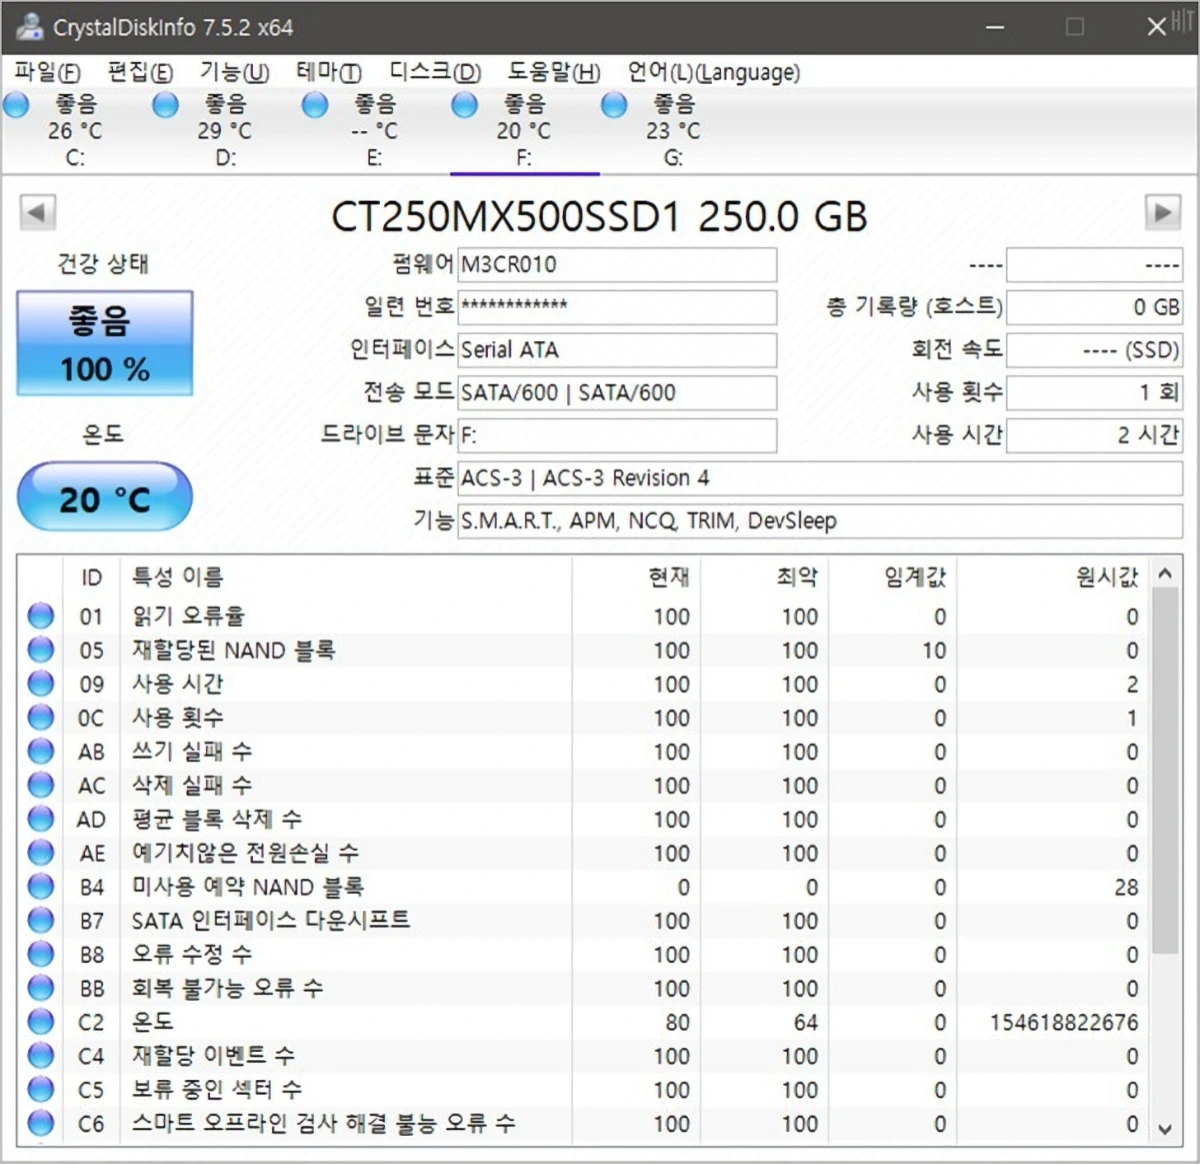Select row 예기치않은 전원손실 수
This screenshot has height=1164, width=1200.
coord(585,853)
